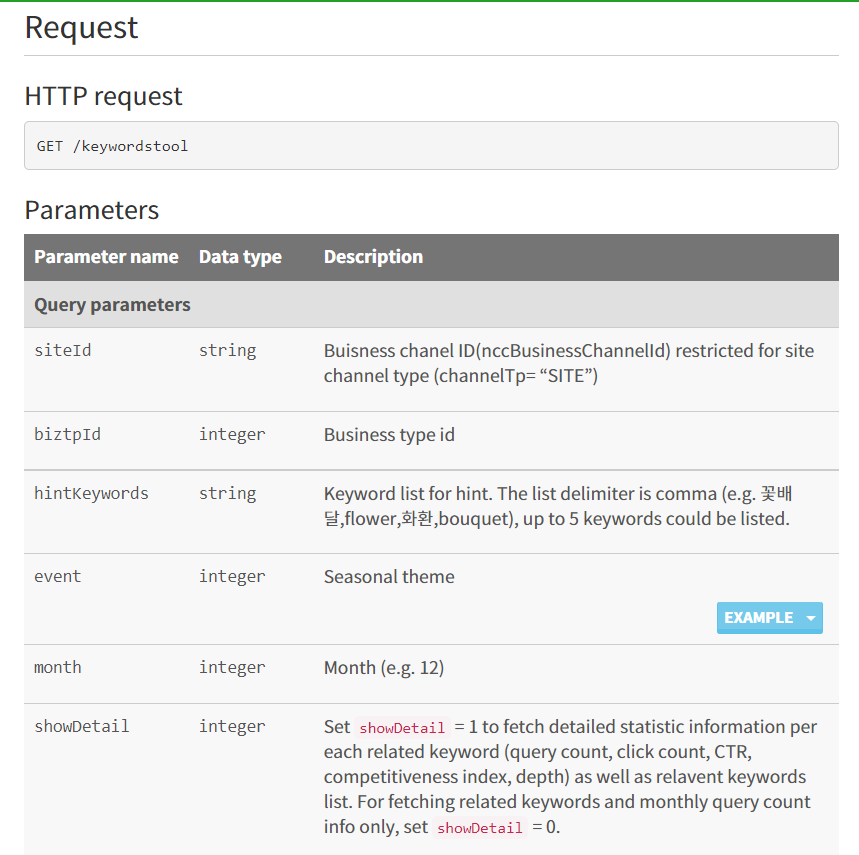
Task: Select the showDetail parameter name
Action: click(x=82, y=727)
